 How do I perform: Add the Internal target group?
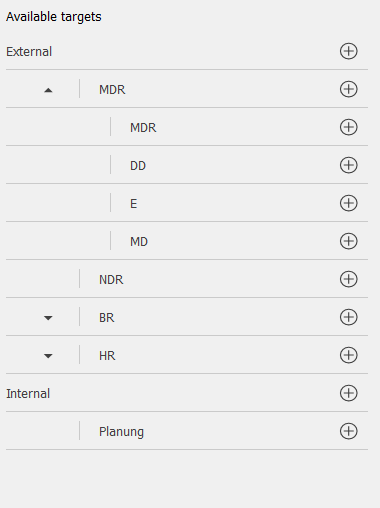(x=349, y=393)
